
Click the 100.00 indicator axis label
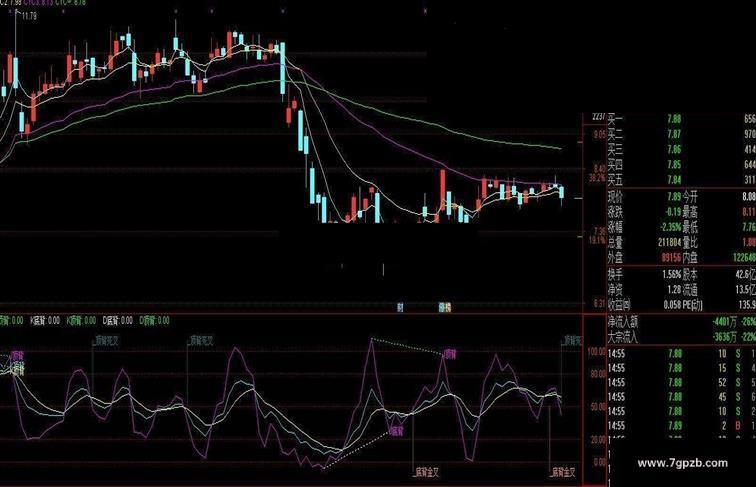tap(596, 352)
